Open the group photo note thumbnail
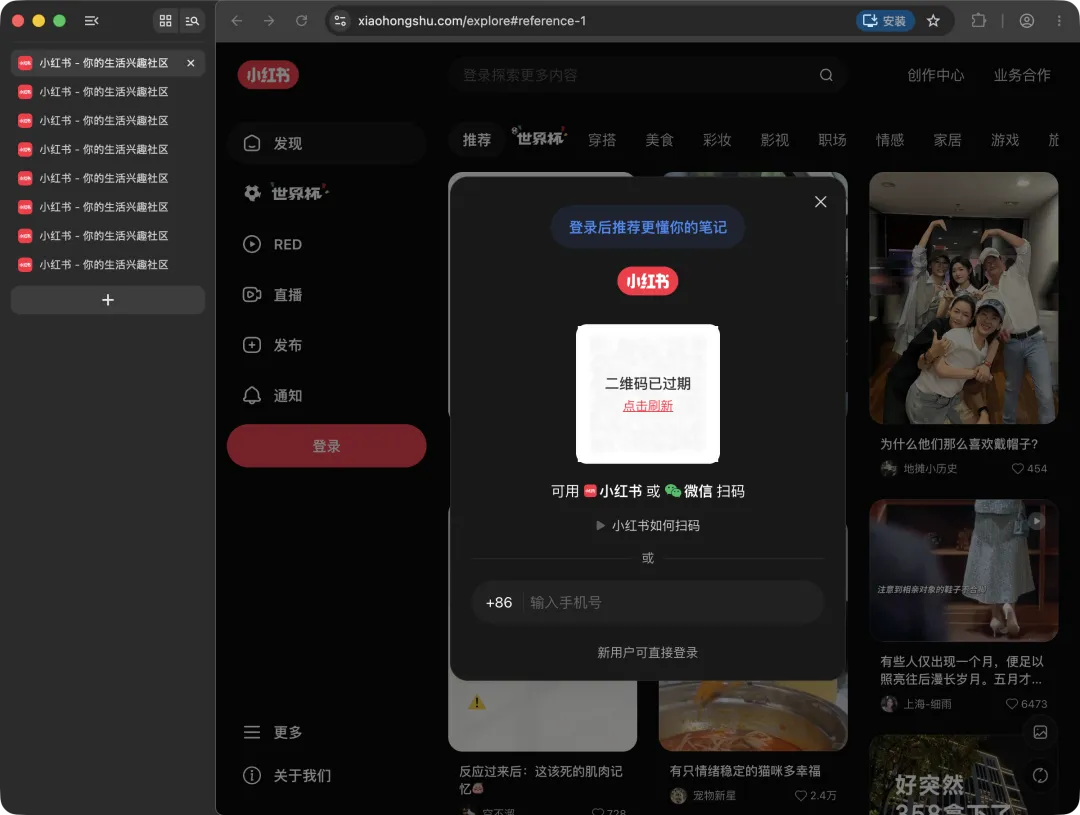1080x815 pixels. (964, 298)
